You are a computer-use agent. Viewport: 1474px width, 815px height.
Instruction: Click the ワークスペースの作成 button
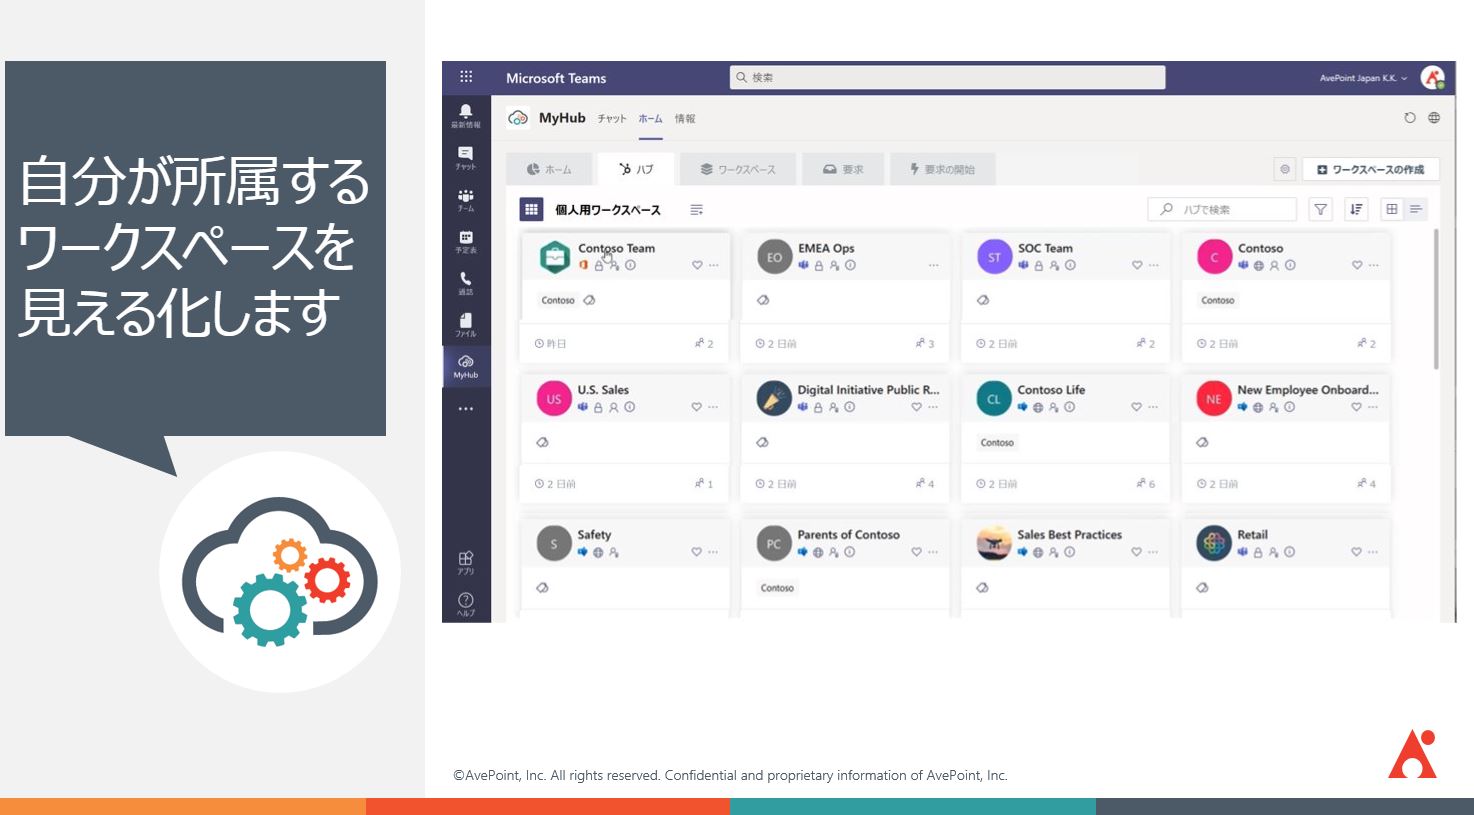click(x=1371, y=169)
